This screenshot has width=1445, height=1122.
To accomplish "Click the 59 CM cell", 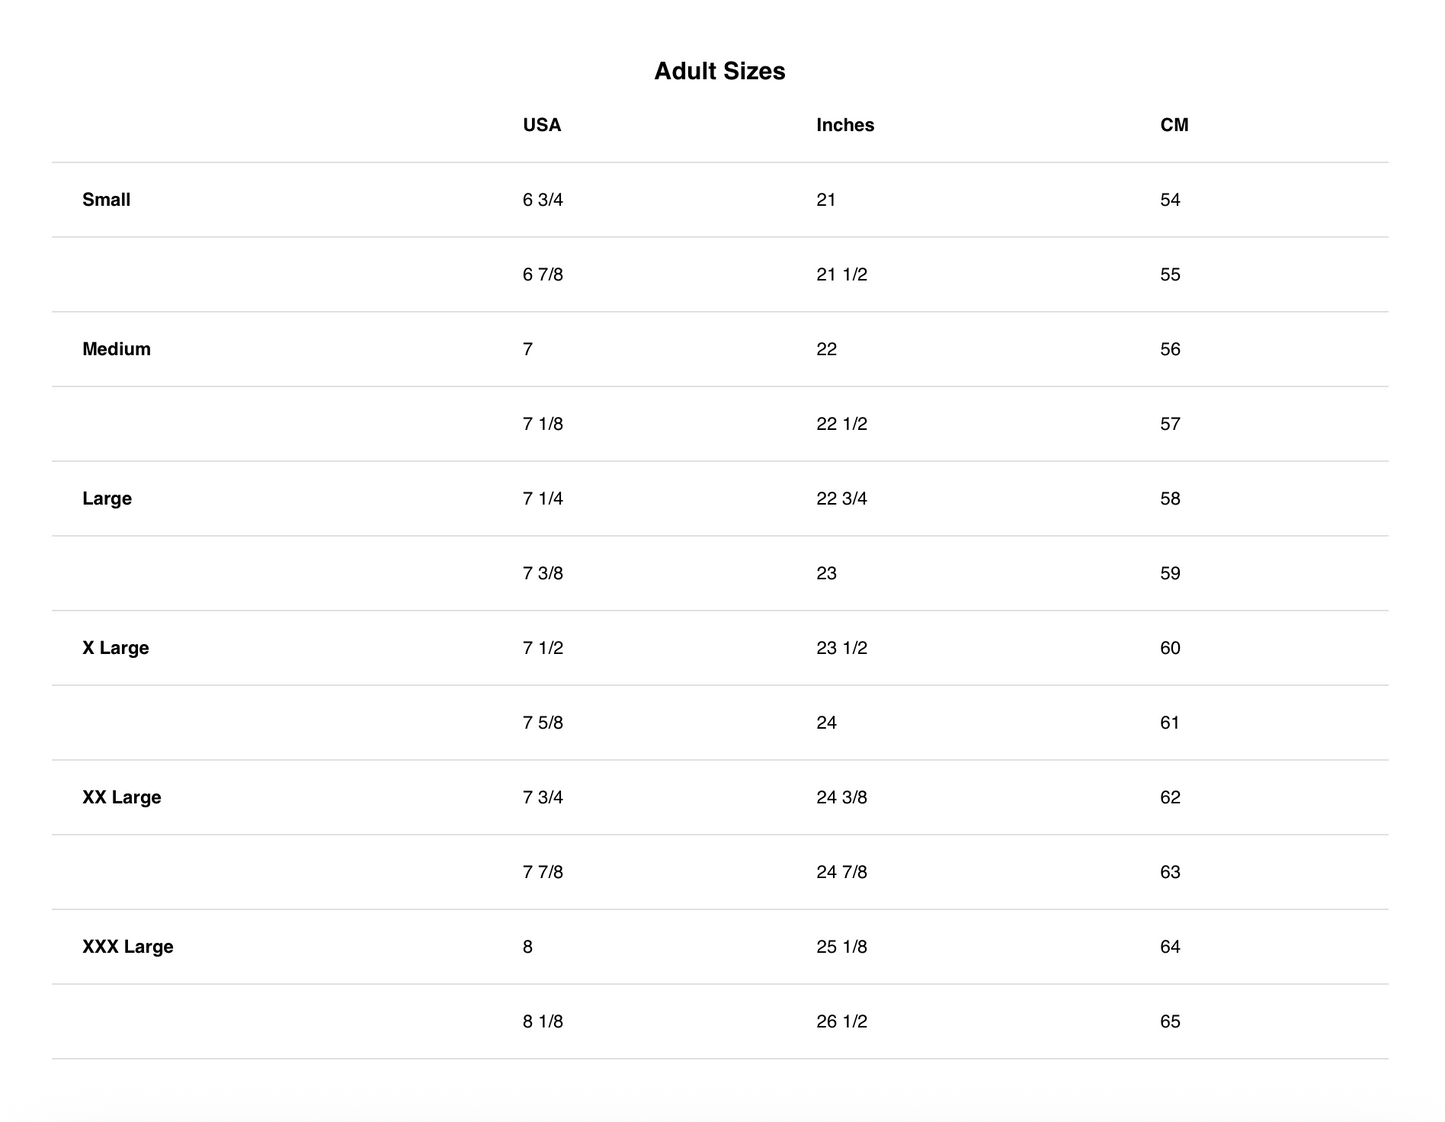I will click(1170, 574).
